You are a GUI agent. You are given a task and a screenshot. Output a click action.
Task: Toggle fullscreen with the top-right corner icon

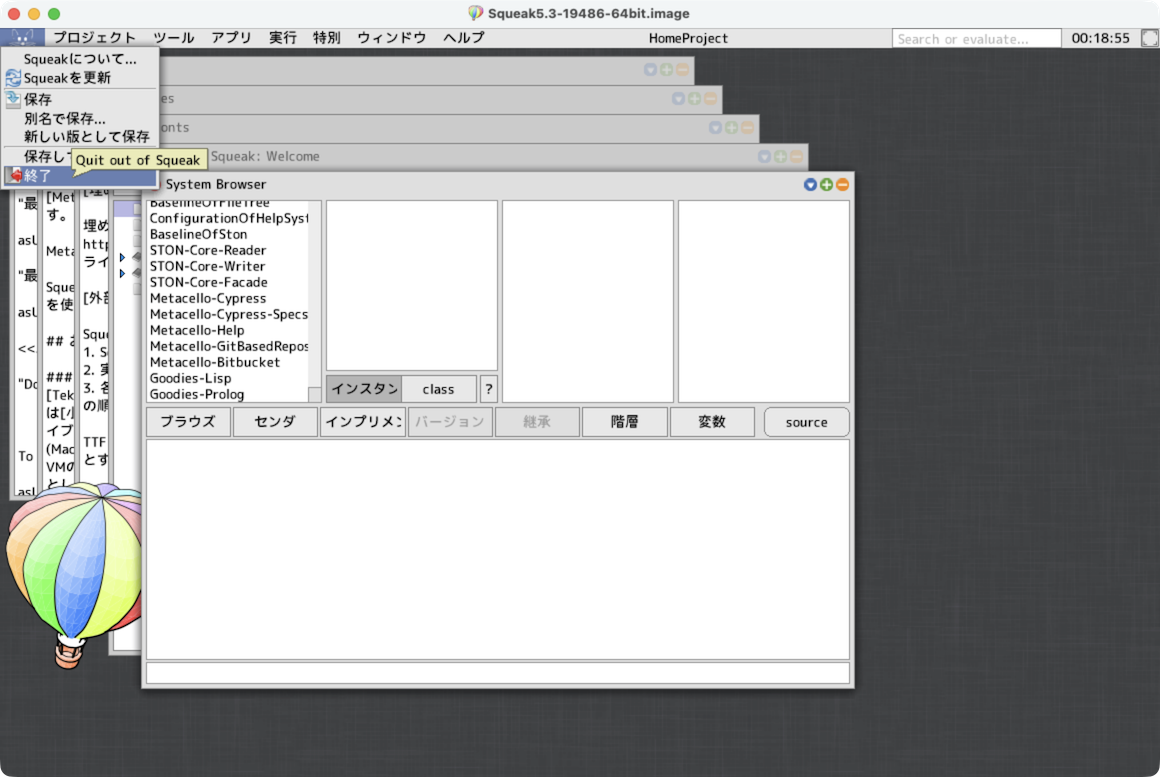pyautogui.click(x=1149, y=38)
